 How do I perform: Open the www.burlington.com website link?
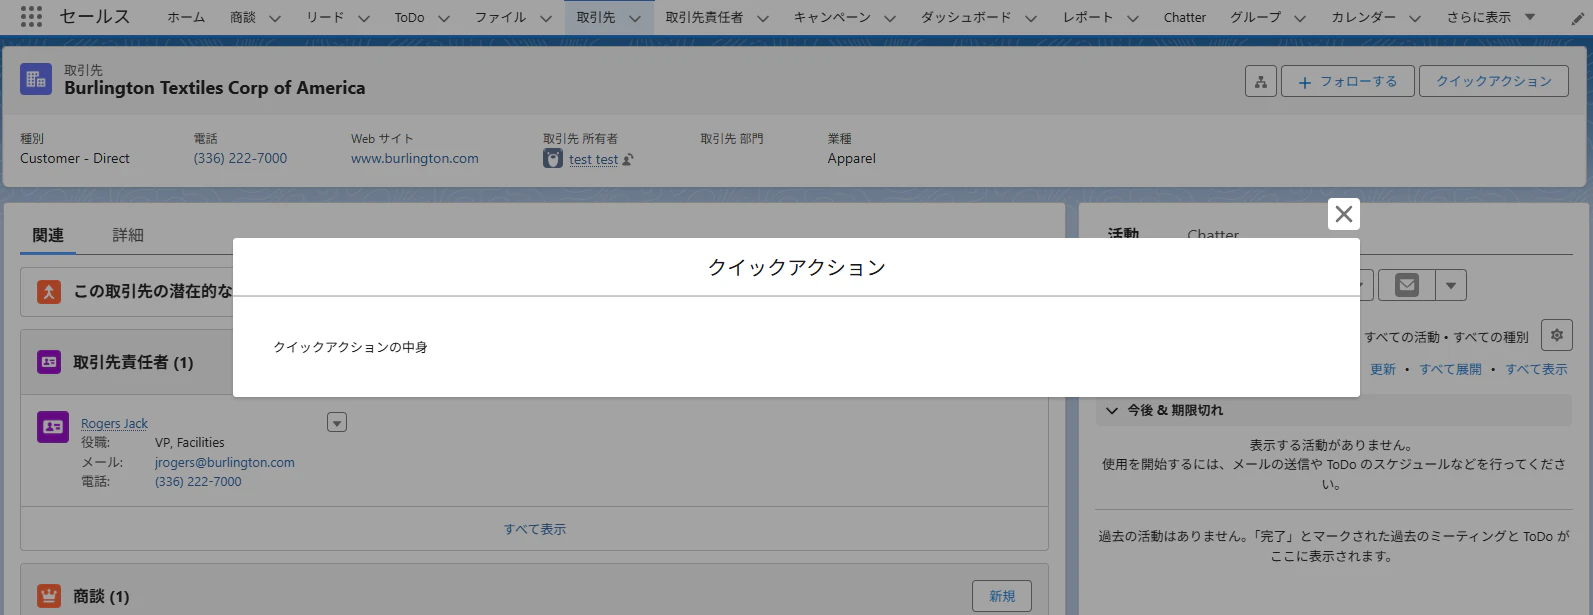(x=415, y=158)
